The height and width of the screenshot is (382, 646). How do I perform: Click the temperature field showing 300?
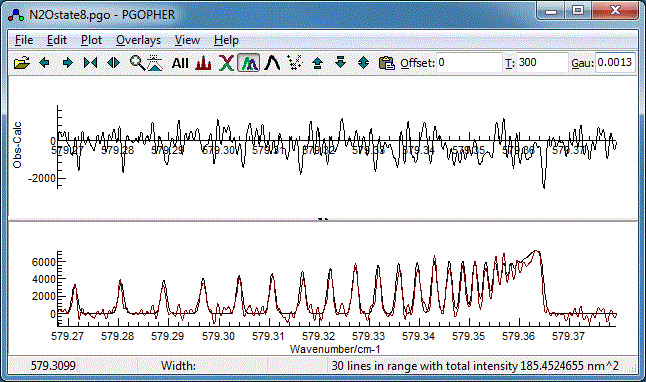pos(542,63)
